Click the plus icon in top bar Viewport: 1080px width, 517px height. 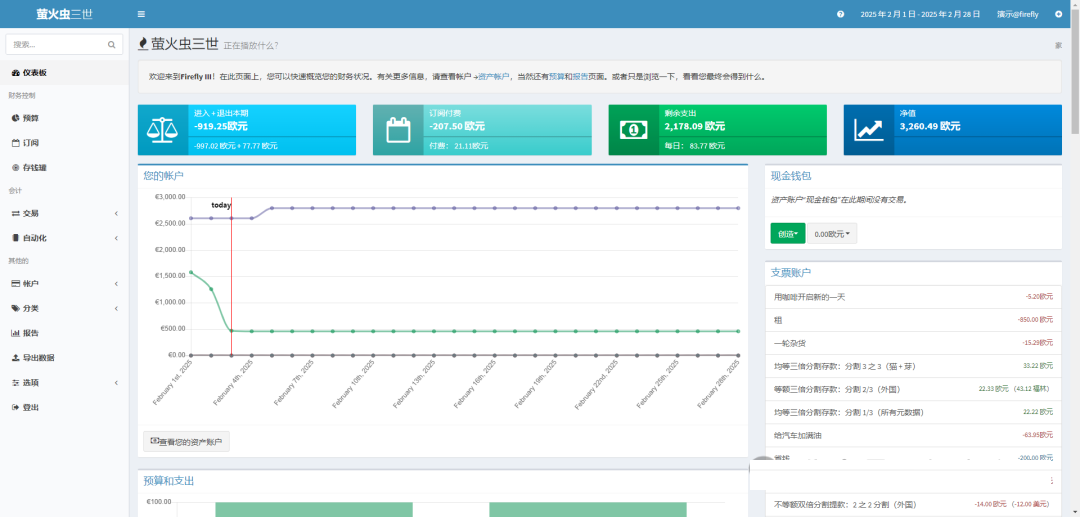click(x=1058, y=14)
